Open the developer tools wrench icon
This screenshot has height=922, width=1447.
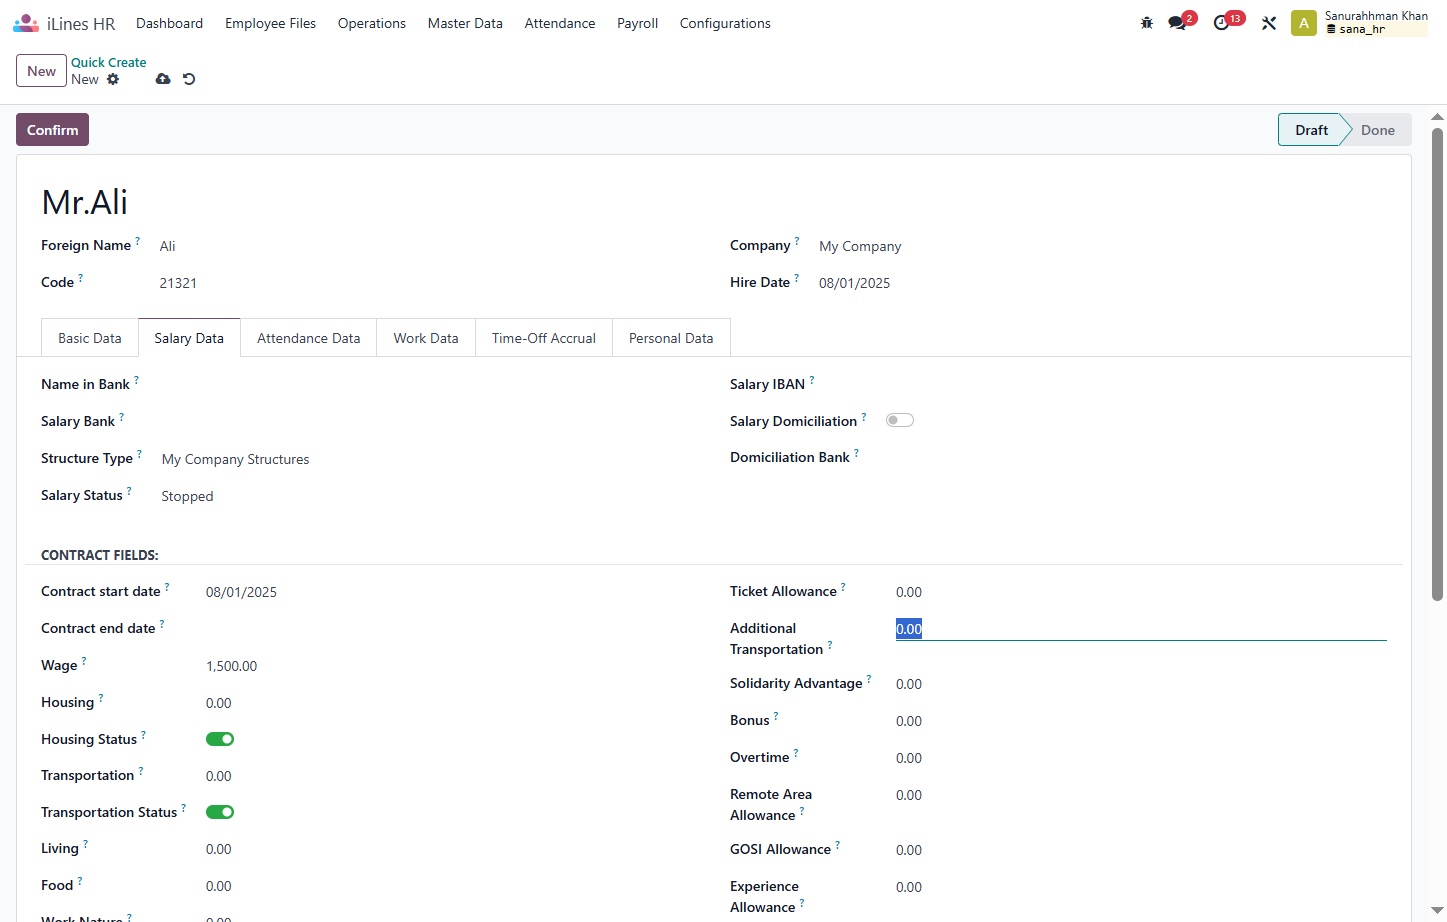pos(1269,23)
